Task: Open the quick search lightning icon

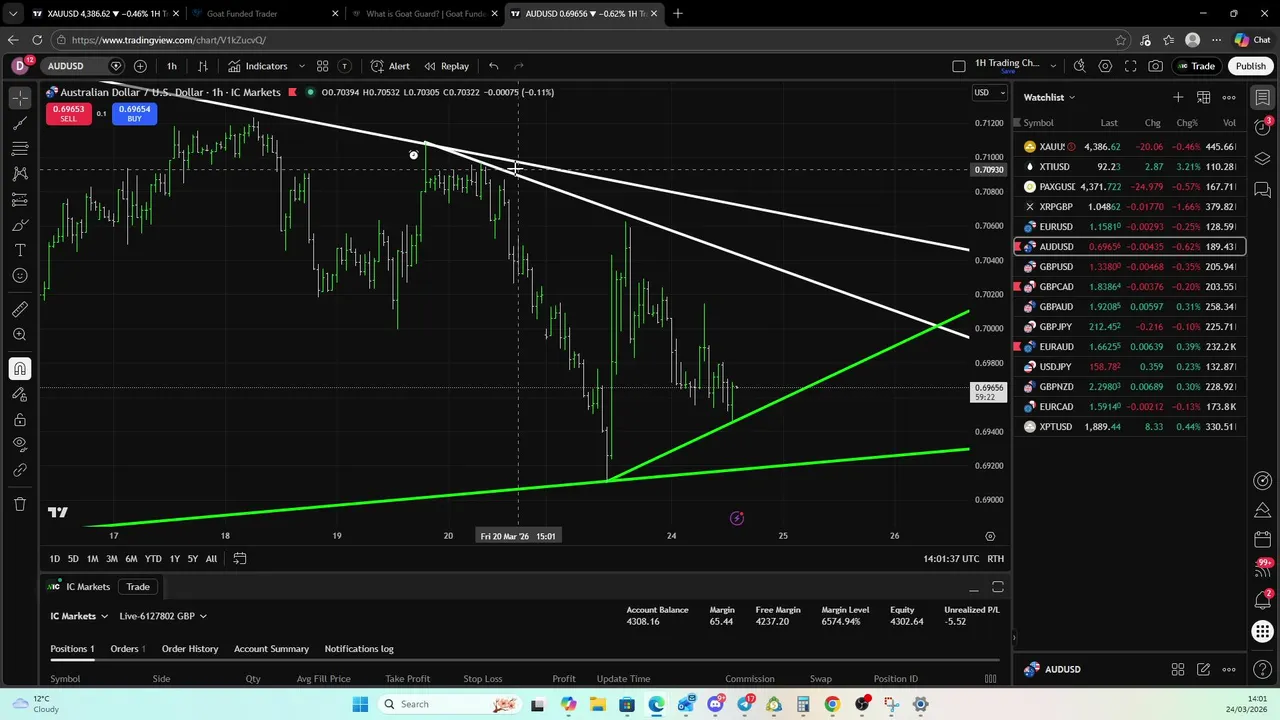Action: coord(1079,66)
